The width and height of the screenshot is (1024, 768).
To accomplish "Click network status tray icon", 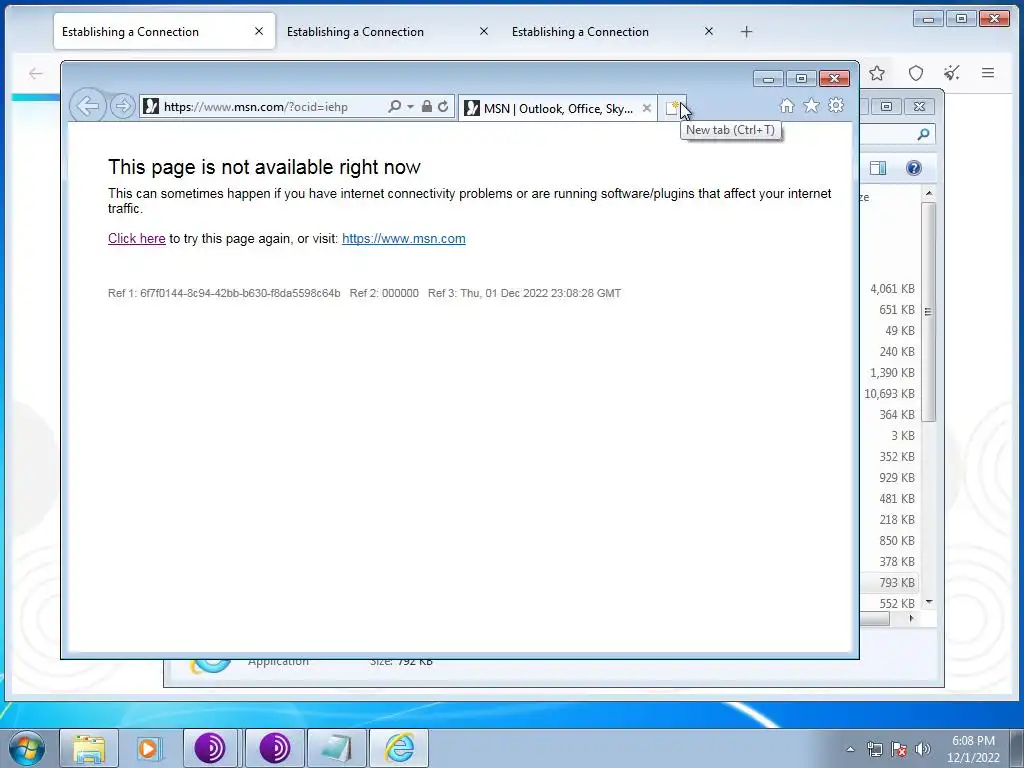I will [x=874, y=749].
